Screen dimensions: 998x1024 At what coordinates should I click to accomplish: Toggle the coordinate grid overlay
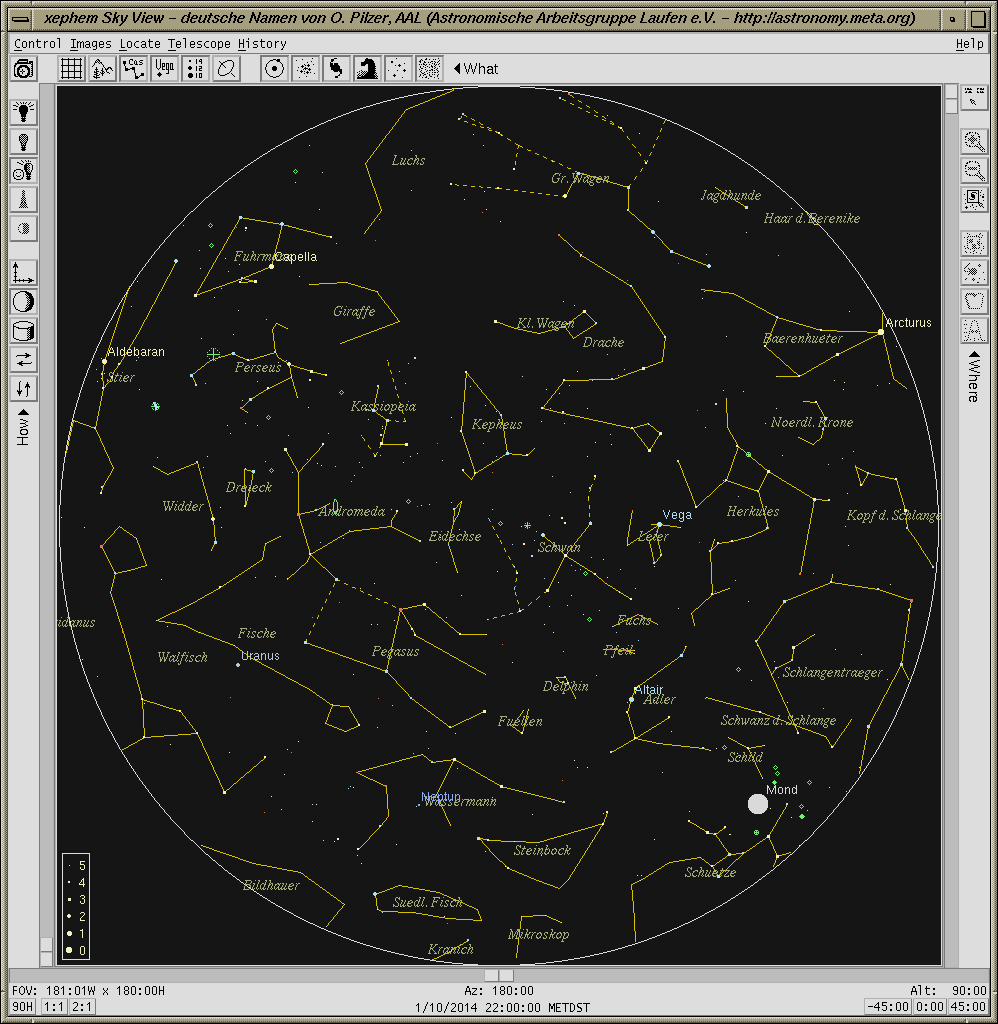71,69
